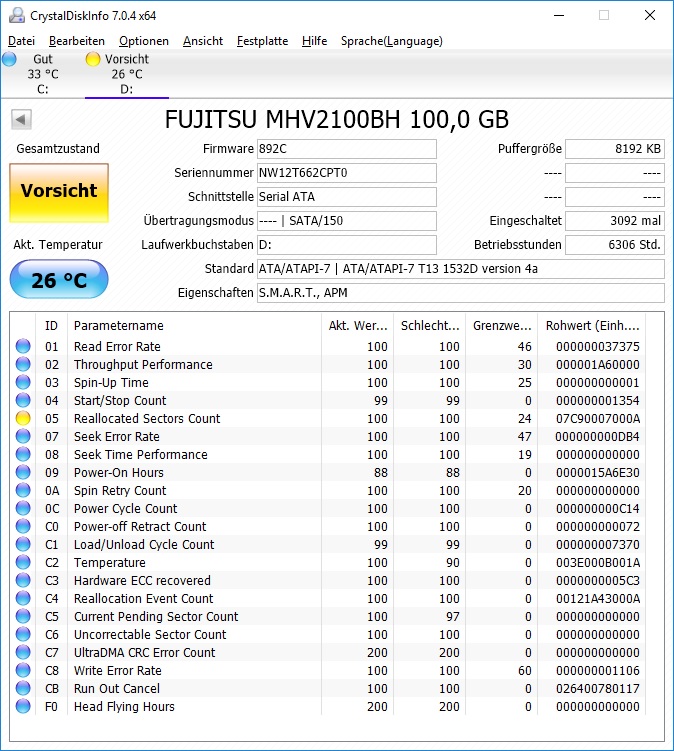Click the yellow Vorsicht status orb for D:
674x751 pixels.
click(x=92, y=59)
